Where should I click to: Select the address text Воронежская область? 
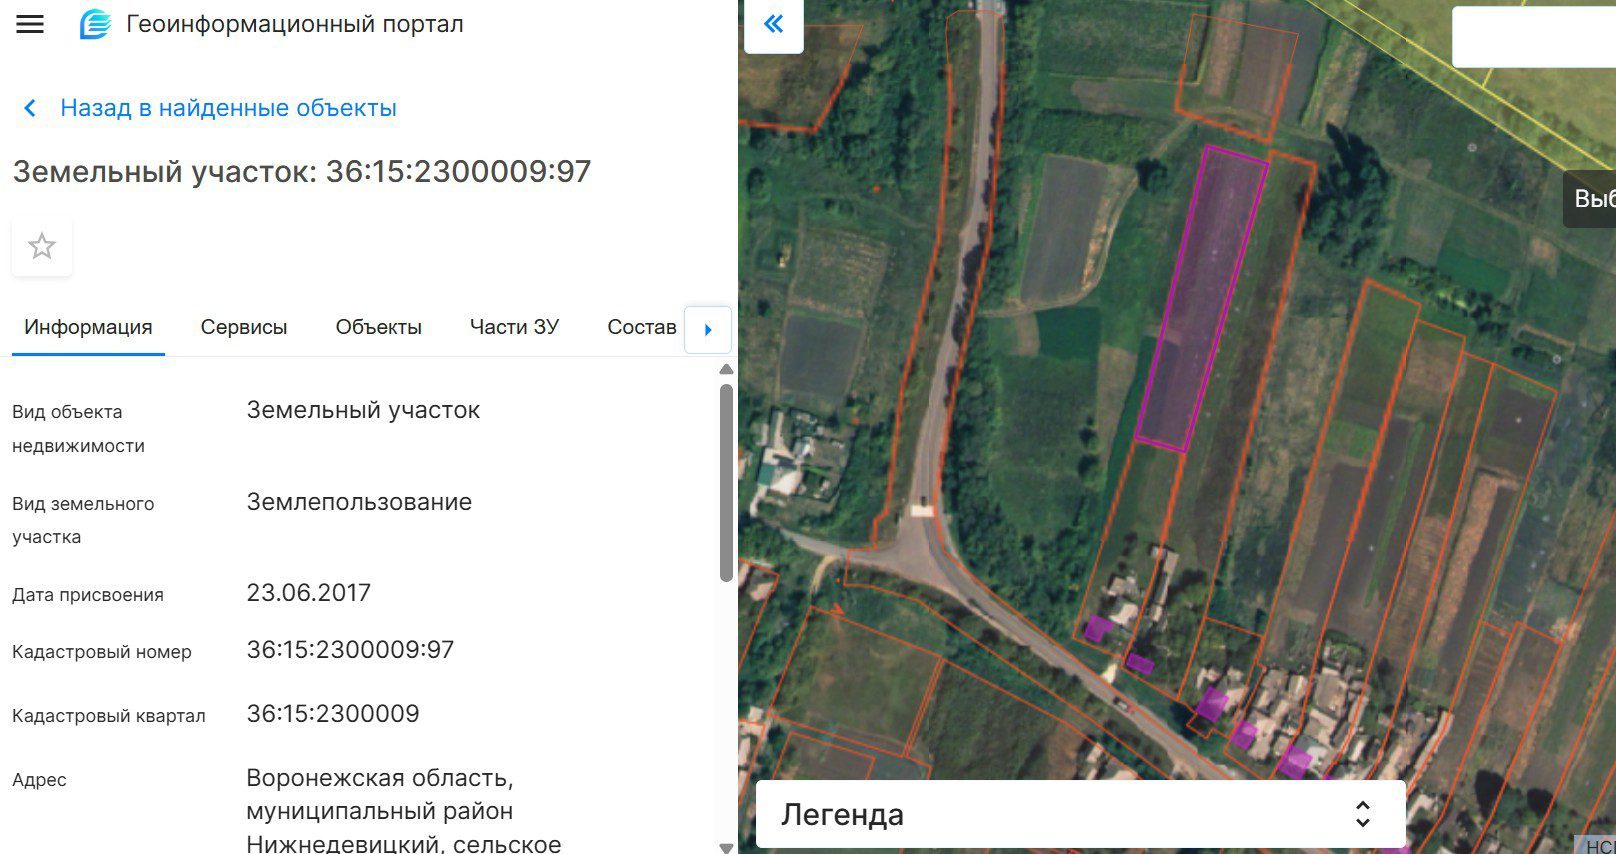[x=380, y=778]
